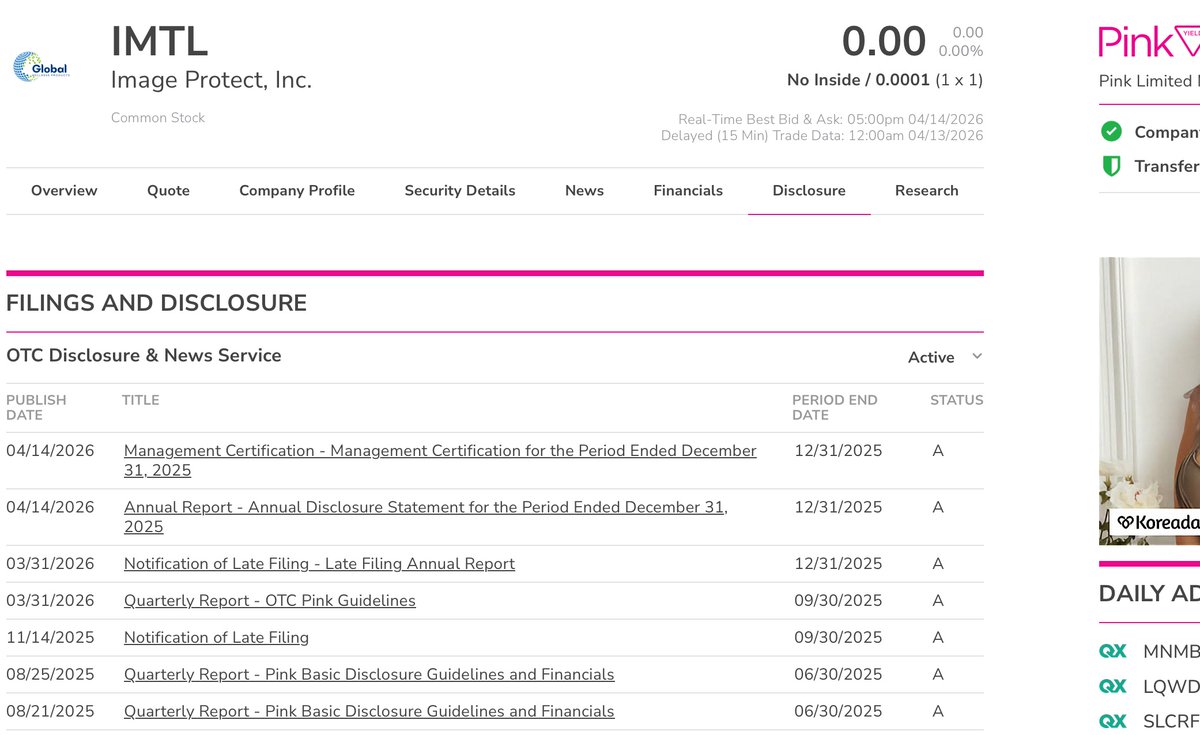Open the Management Certification December 31, 2025 filing
Screen dimensions: 1200x735
[x=440, y=460]
